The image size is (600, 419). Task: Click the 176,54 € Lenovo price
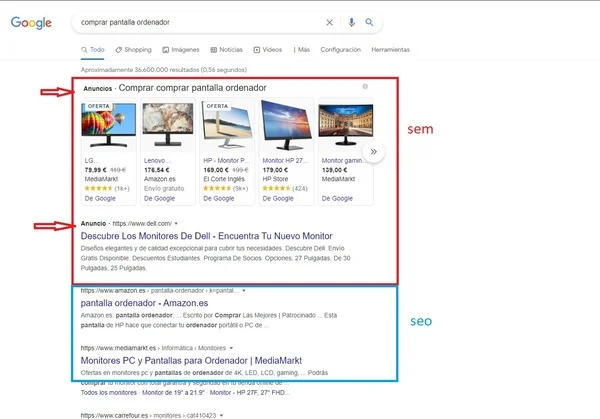[157, 170]
